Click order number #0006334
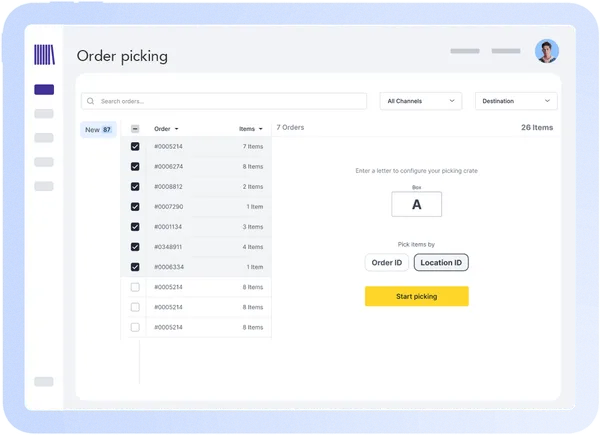The image size is (600, 435). (169, 267)
